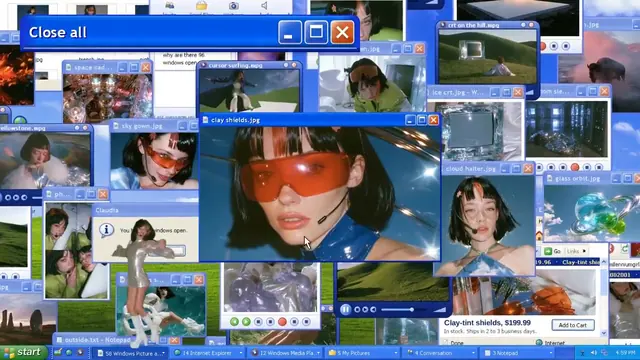Click the Internet zone globe in status bar
This screenshot has height=360, width=640.
(x=539, y=343)
